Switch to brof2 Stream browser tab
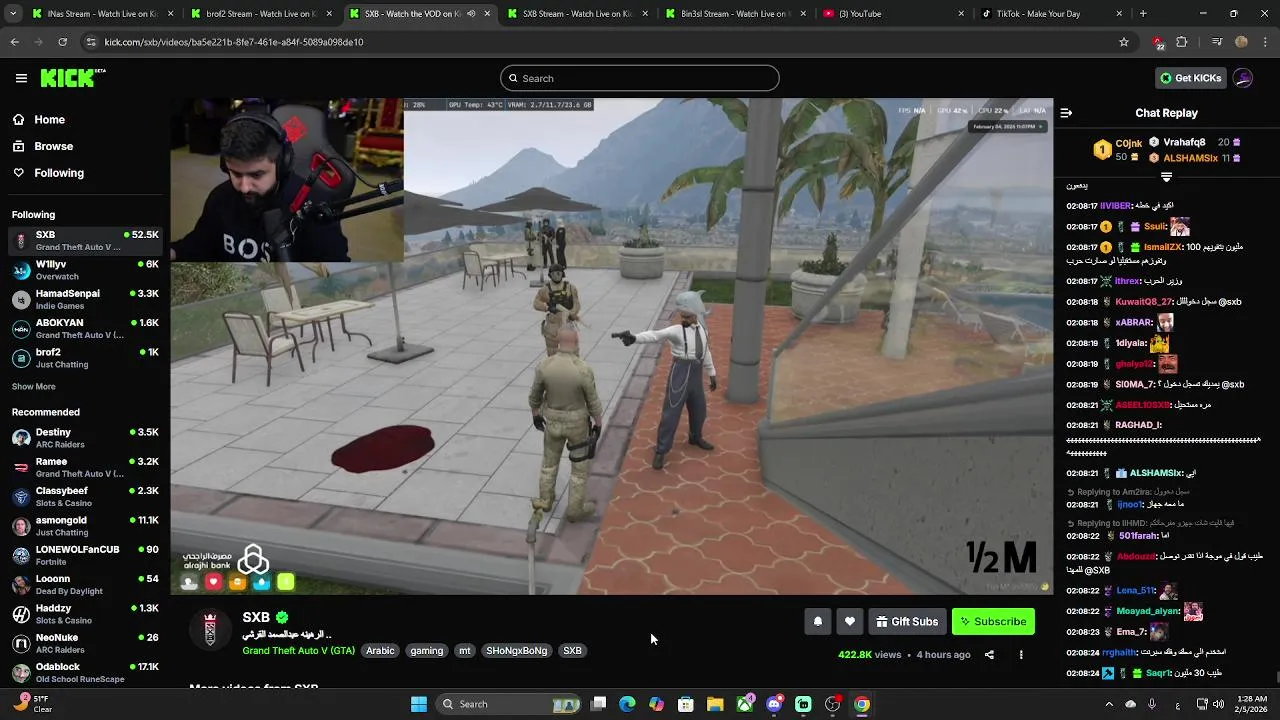The height and width of the screenshot is (720, 1280). (262, 14)
